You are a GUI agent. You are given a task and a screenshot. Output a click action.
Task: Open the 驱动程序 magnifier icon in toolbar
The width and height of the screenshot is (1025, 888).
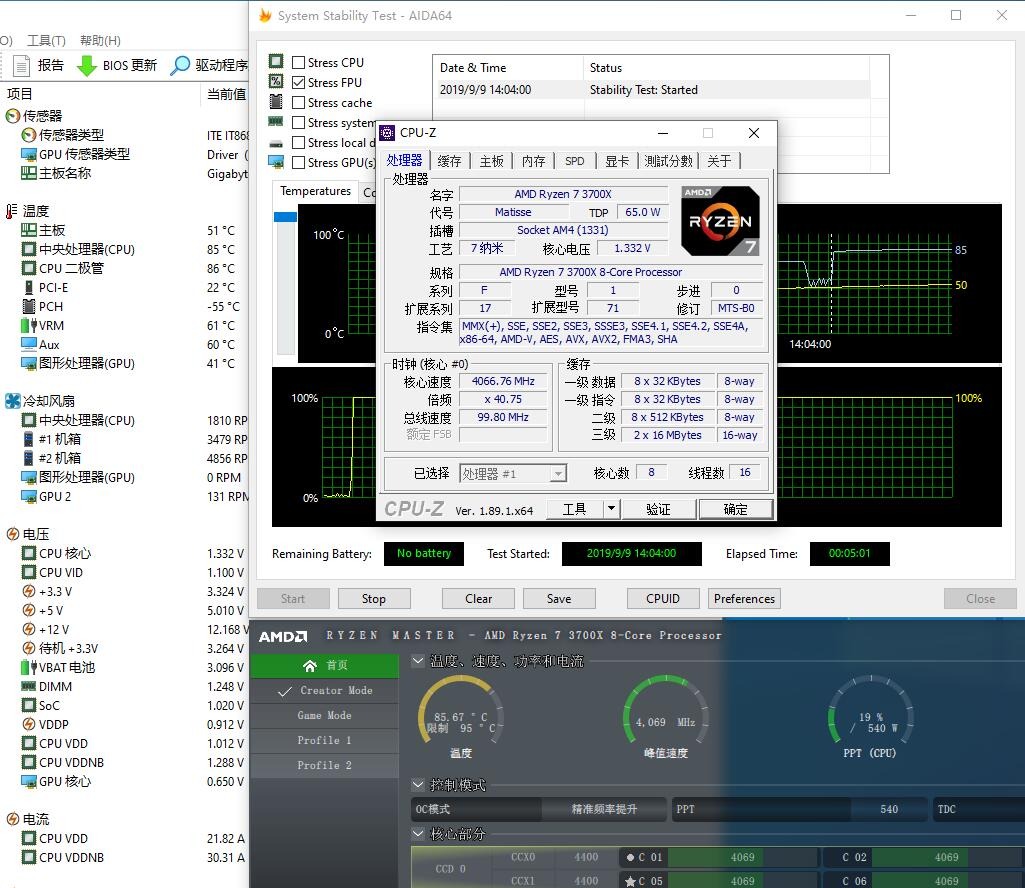tap(180, 65)
